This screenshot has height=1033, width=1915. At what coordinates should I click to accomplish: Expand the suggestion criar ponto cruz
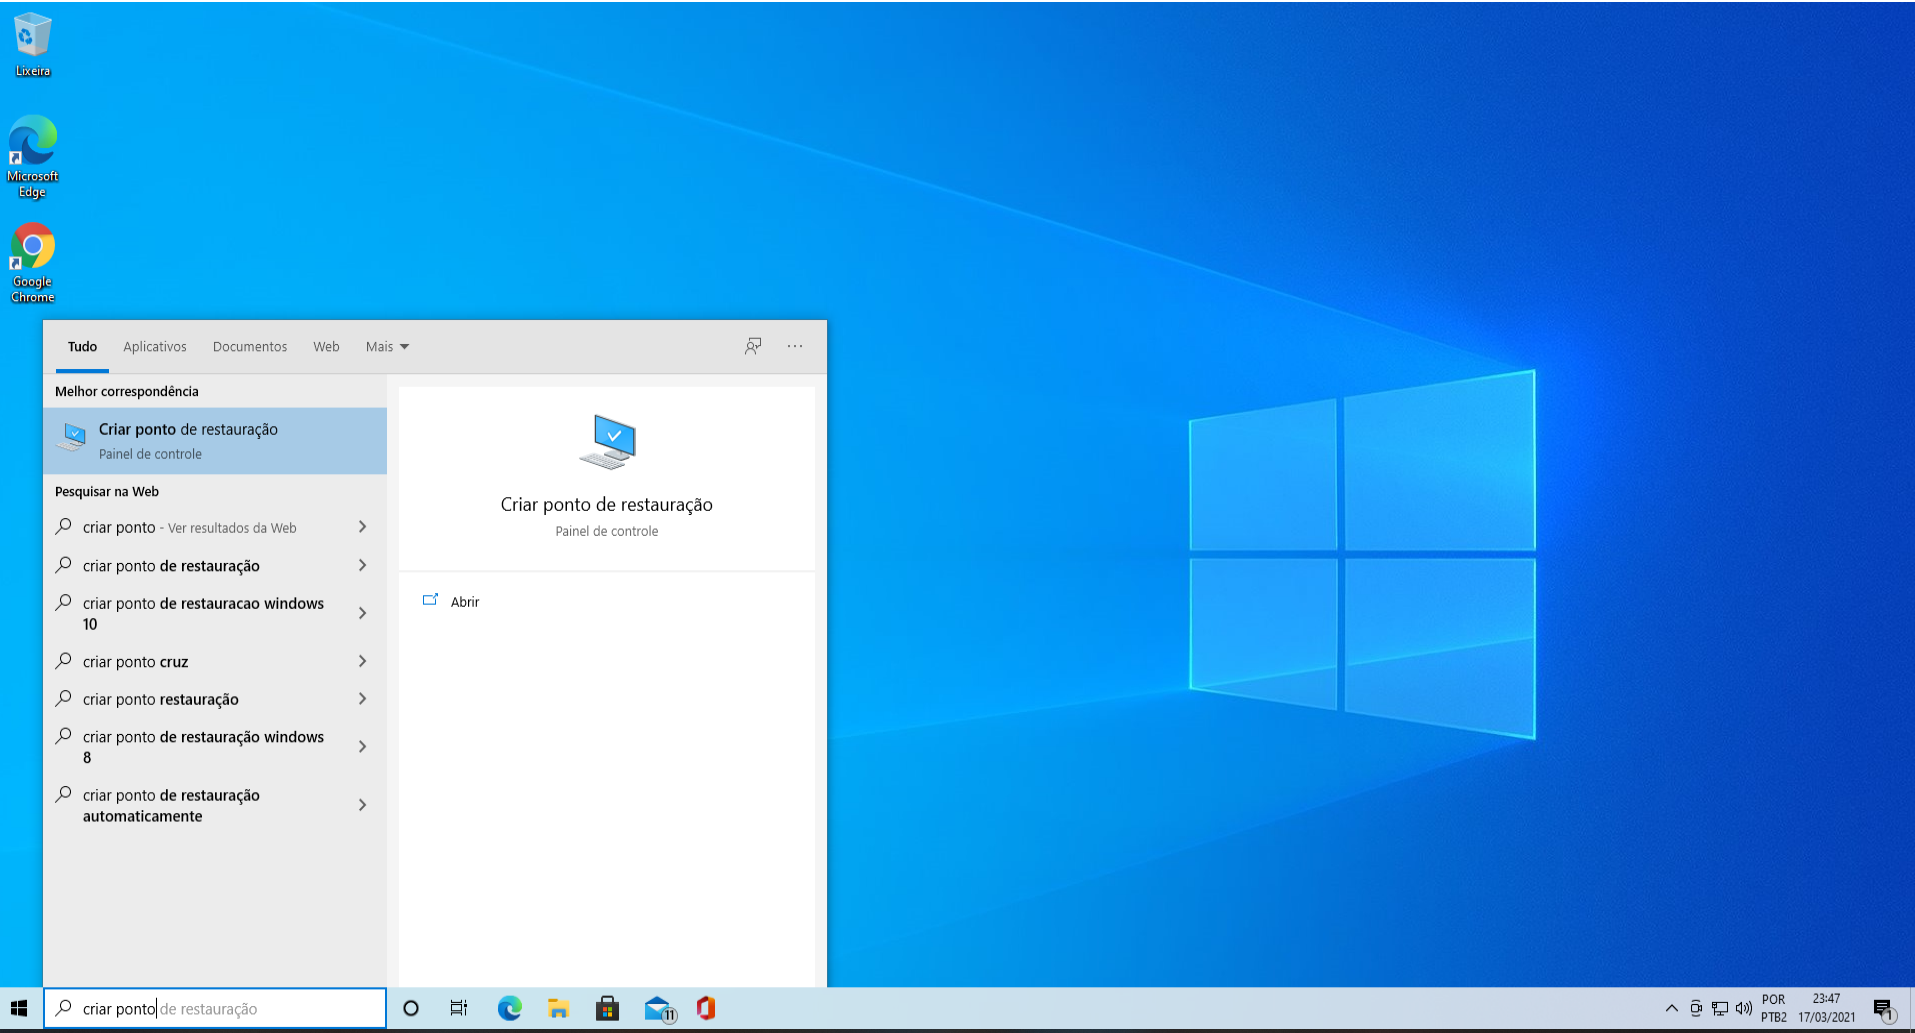tap(363, 661)
